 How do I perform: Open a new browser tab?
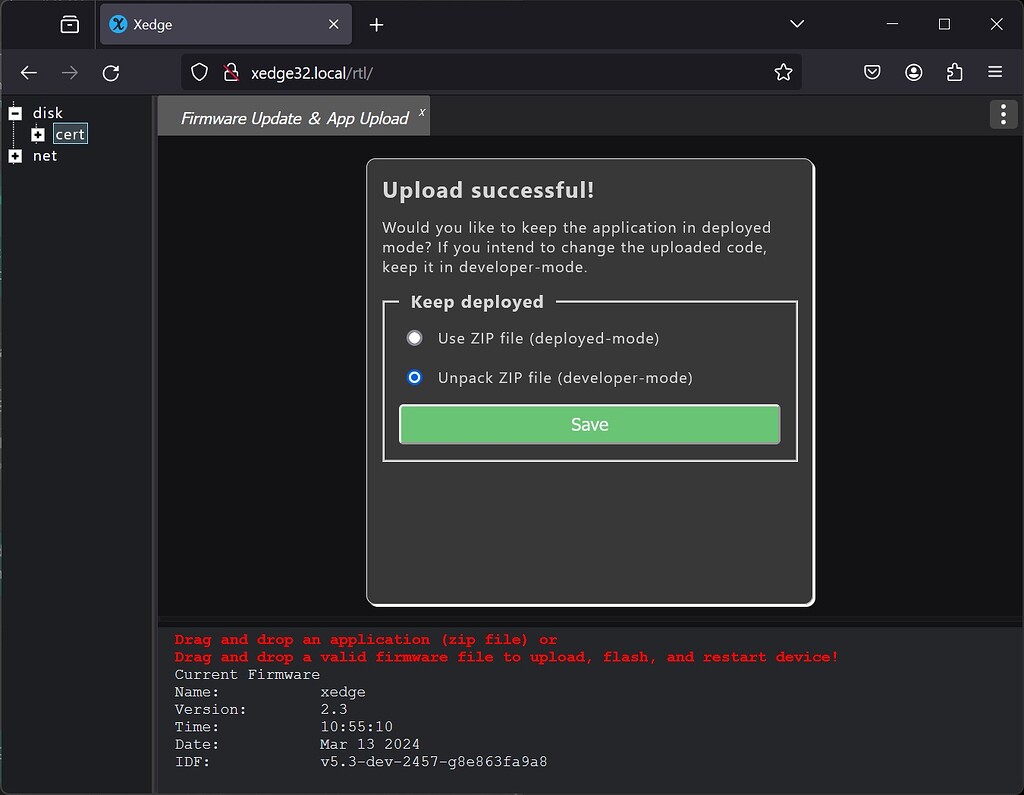point(376,25)
